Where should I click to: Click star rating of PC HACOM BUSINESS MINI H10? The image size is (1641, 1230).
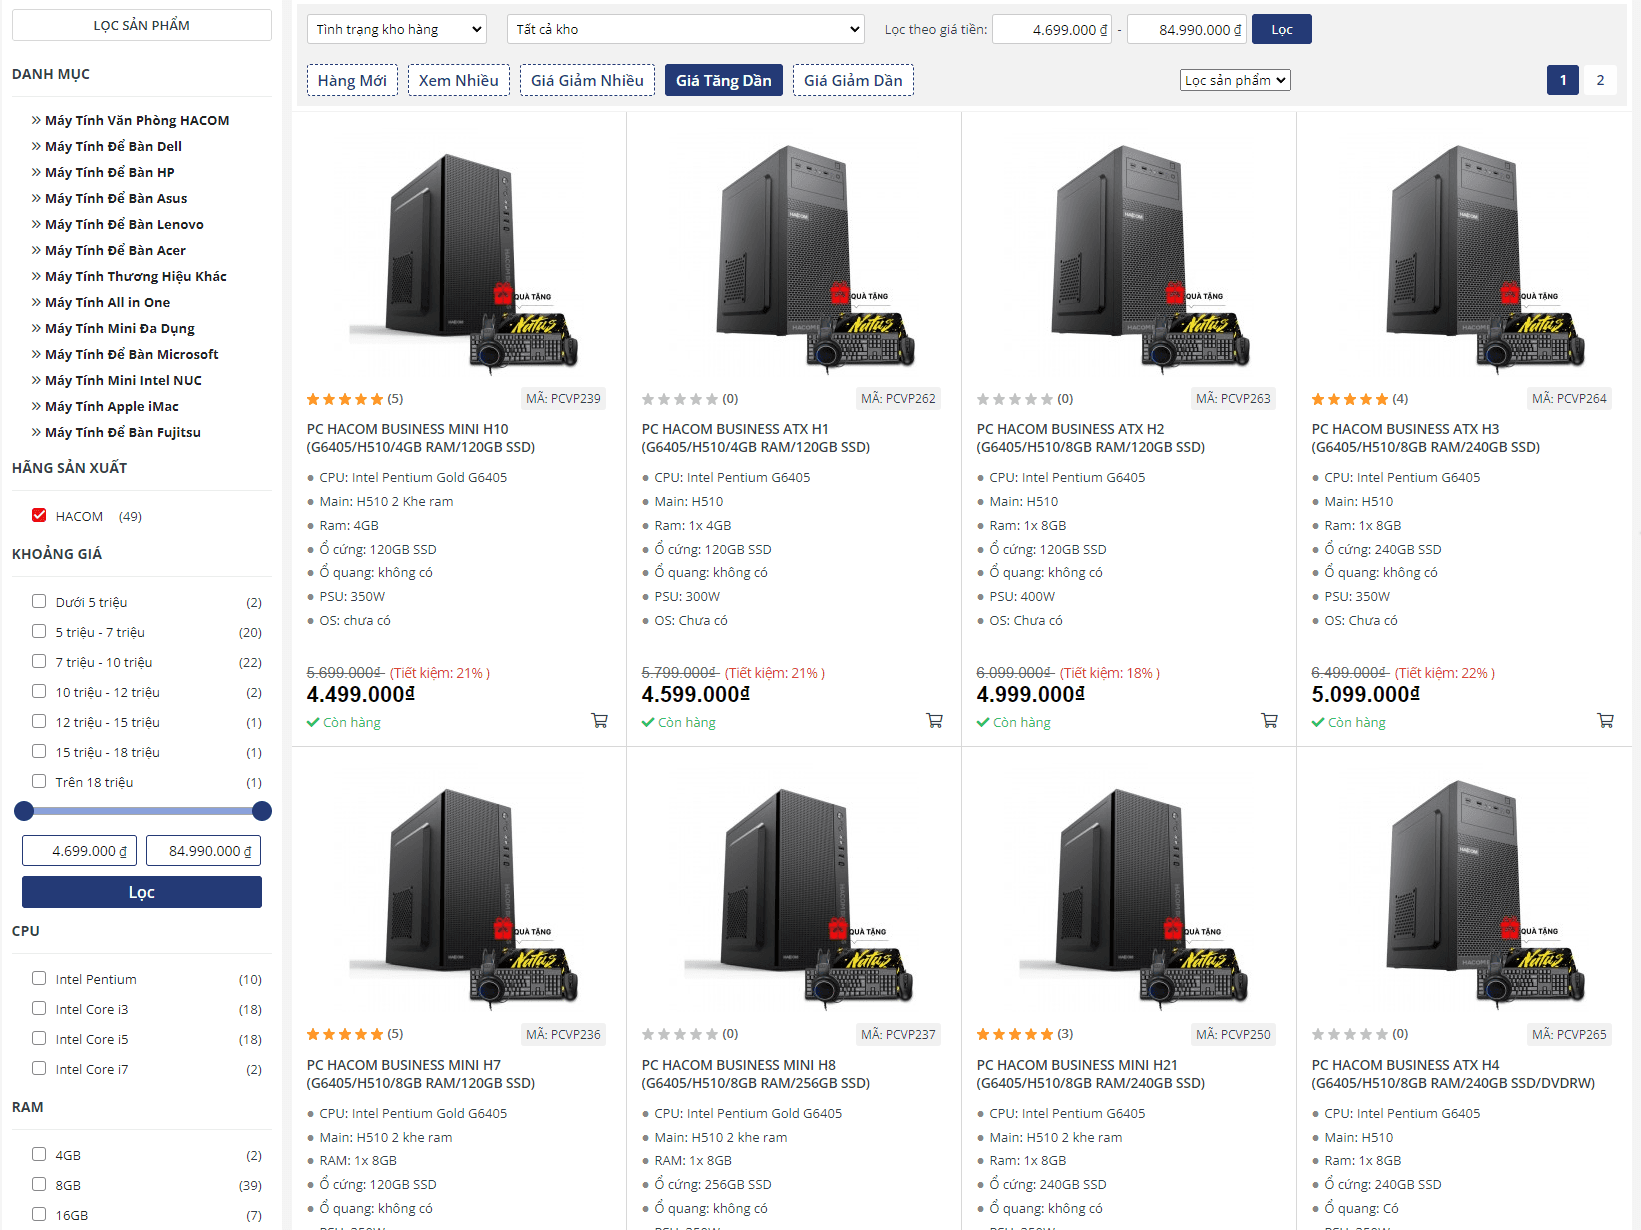point(345,399)
